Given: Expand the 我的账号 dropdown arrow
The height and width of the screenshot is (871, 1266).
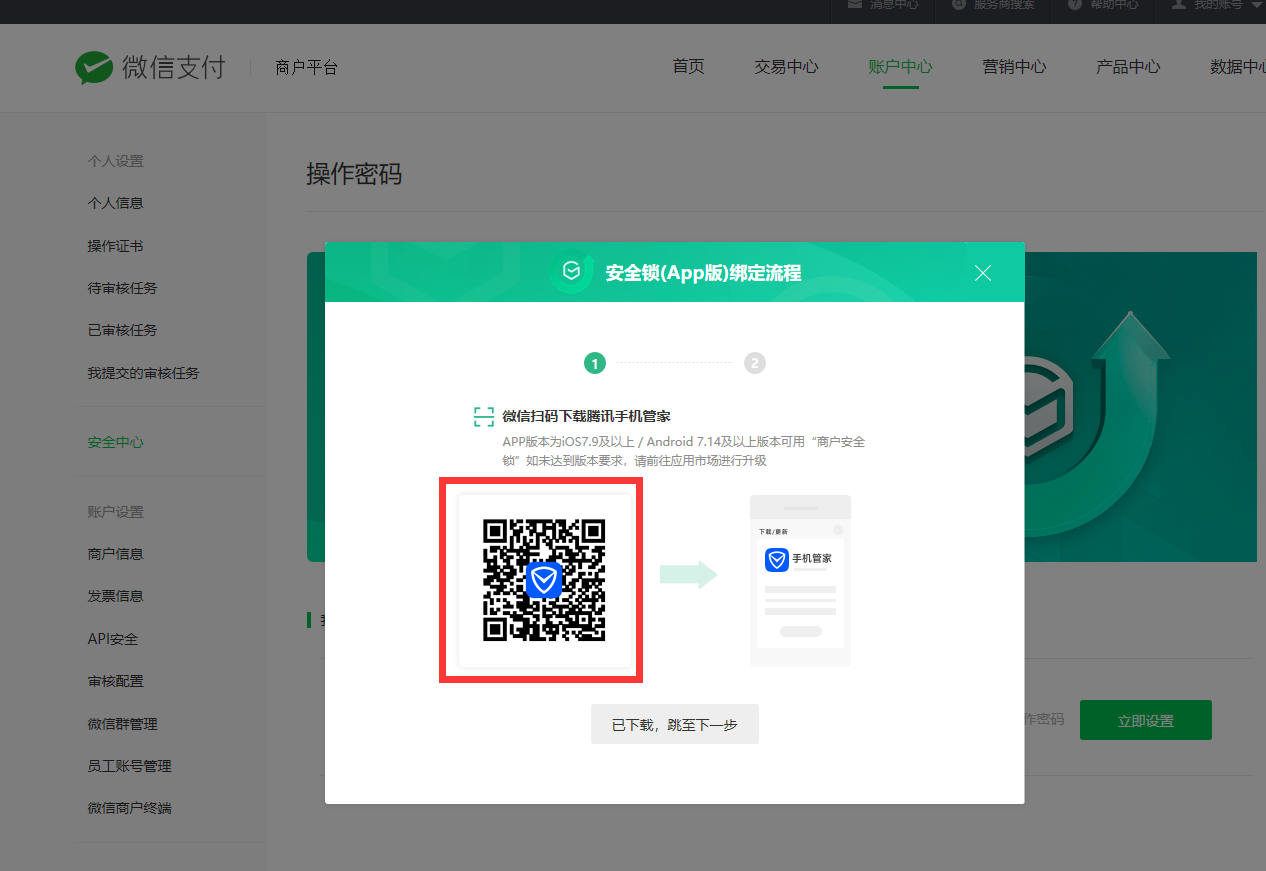Looking at the screenshot, I should (1257, 5).
